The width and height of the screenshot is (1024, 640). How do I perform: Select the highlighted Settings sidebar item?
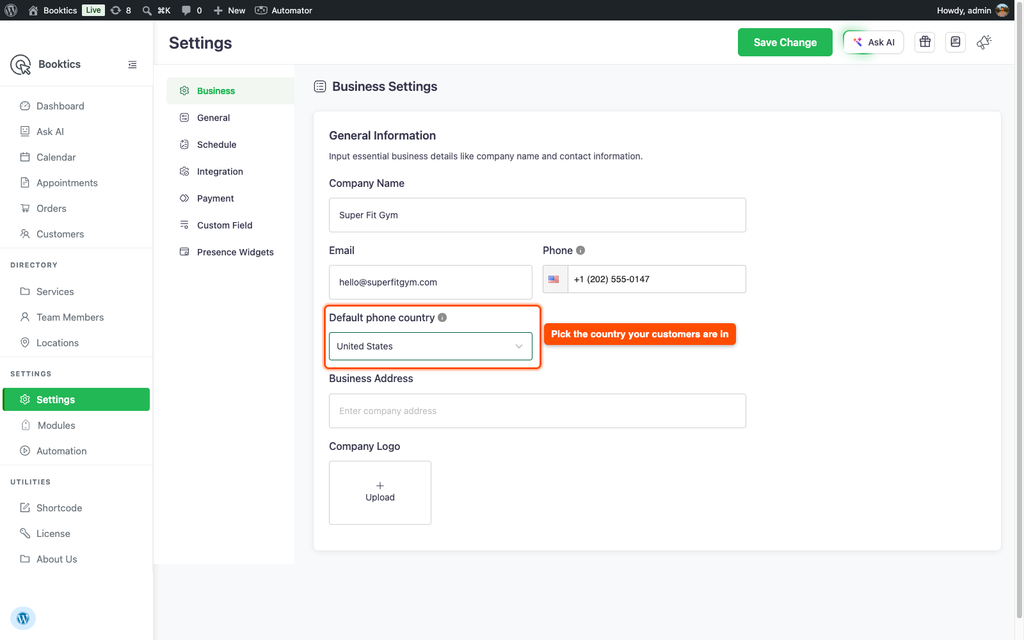pos(76,399)
